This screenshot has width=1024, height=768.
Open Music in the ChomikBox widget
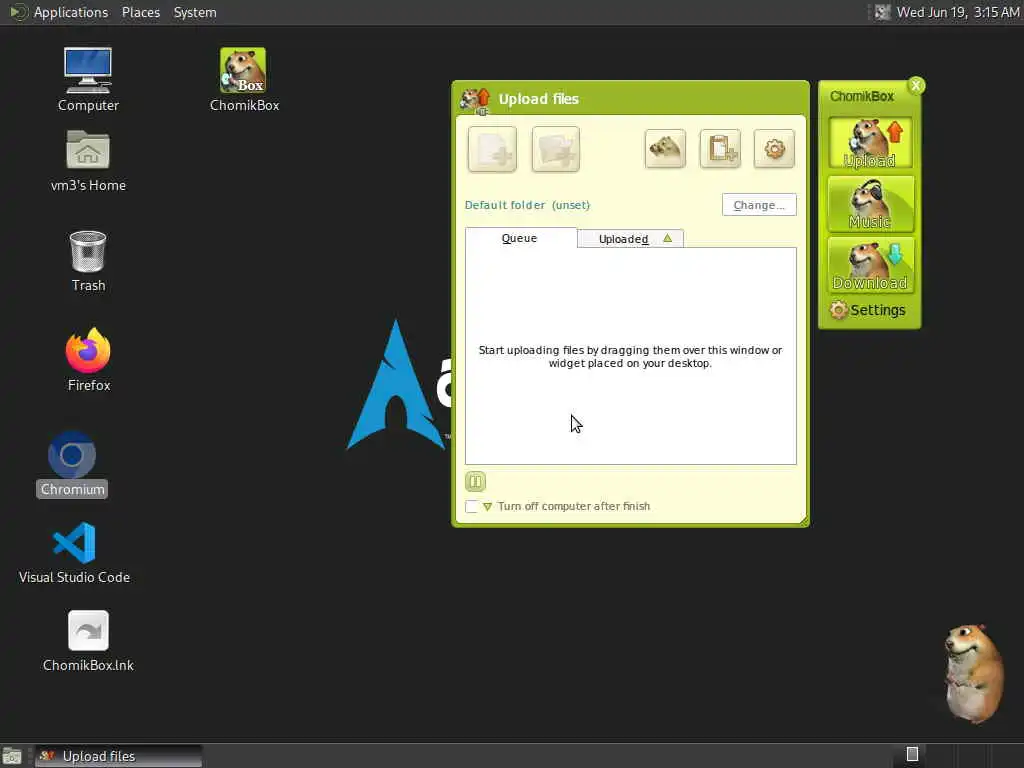pyautogui.click(x=870, y=204)
